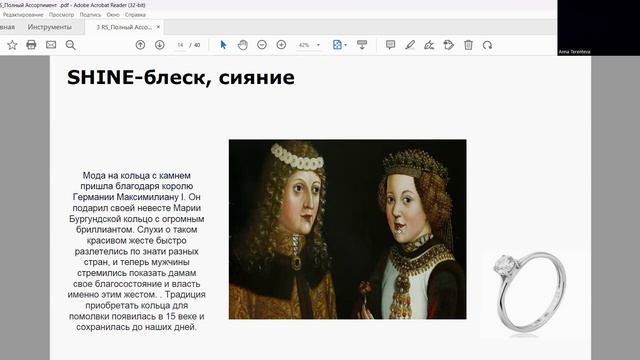Click the Anna Terenteva video participant tile
Image resolution: width=640 pixels, height=360 pixels.
coord(598,28)
